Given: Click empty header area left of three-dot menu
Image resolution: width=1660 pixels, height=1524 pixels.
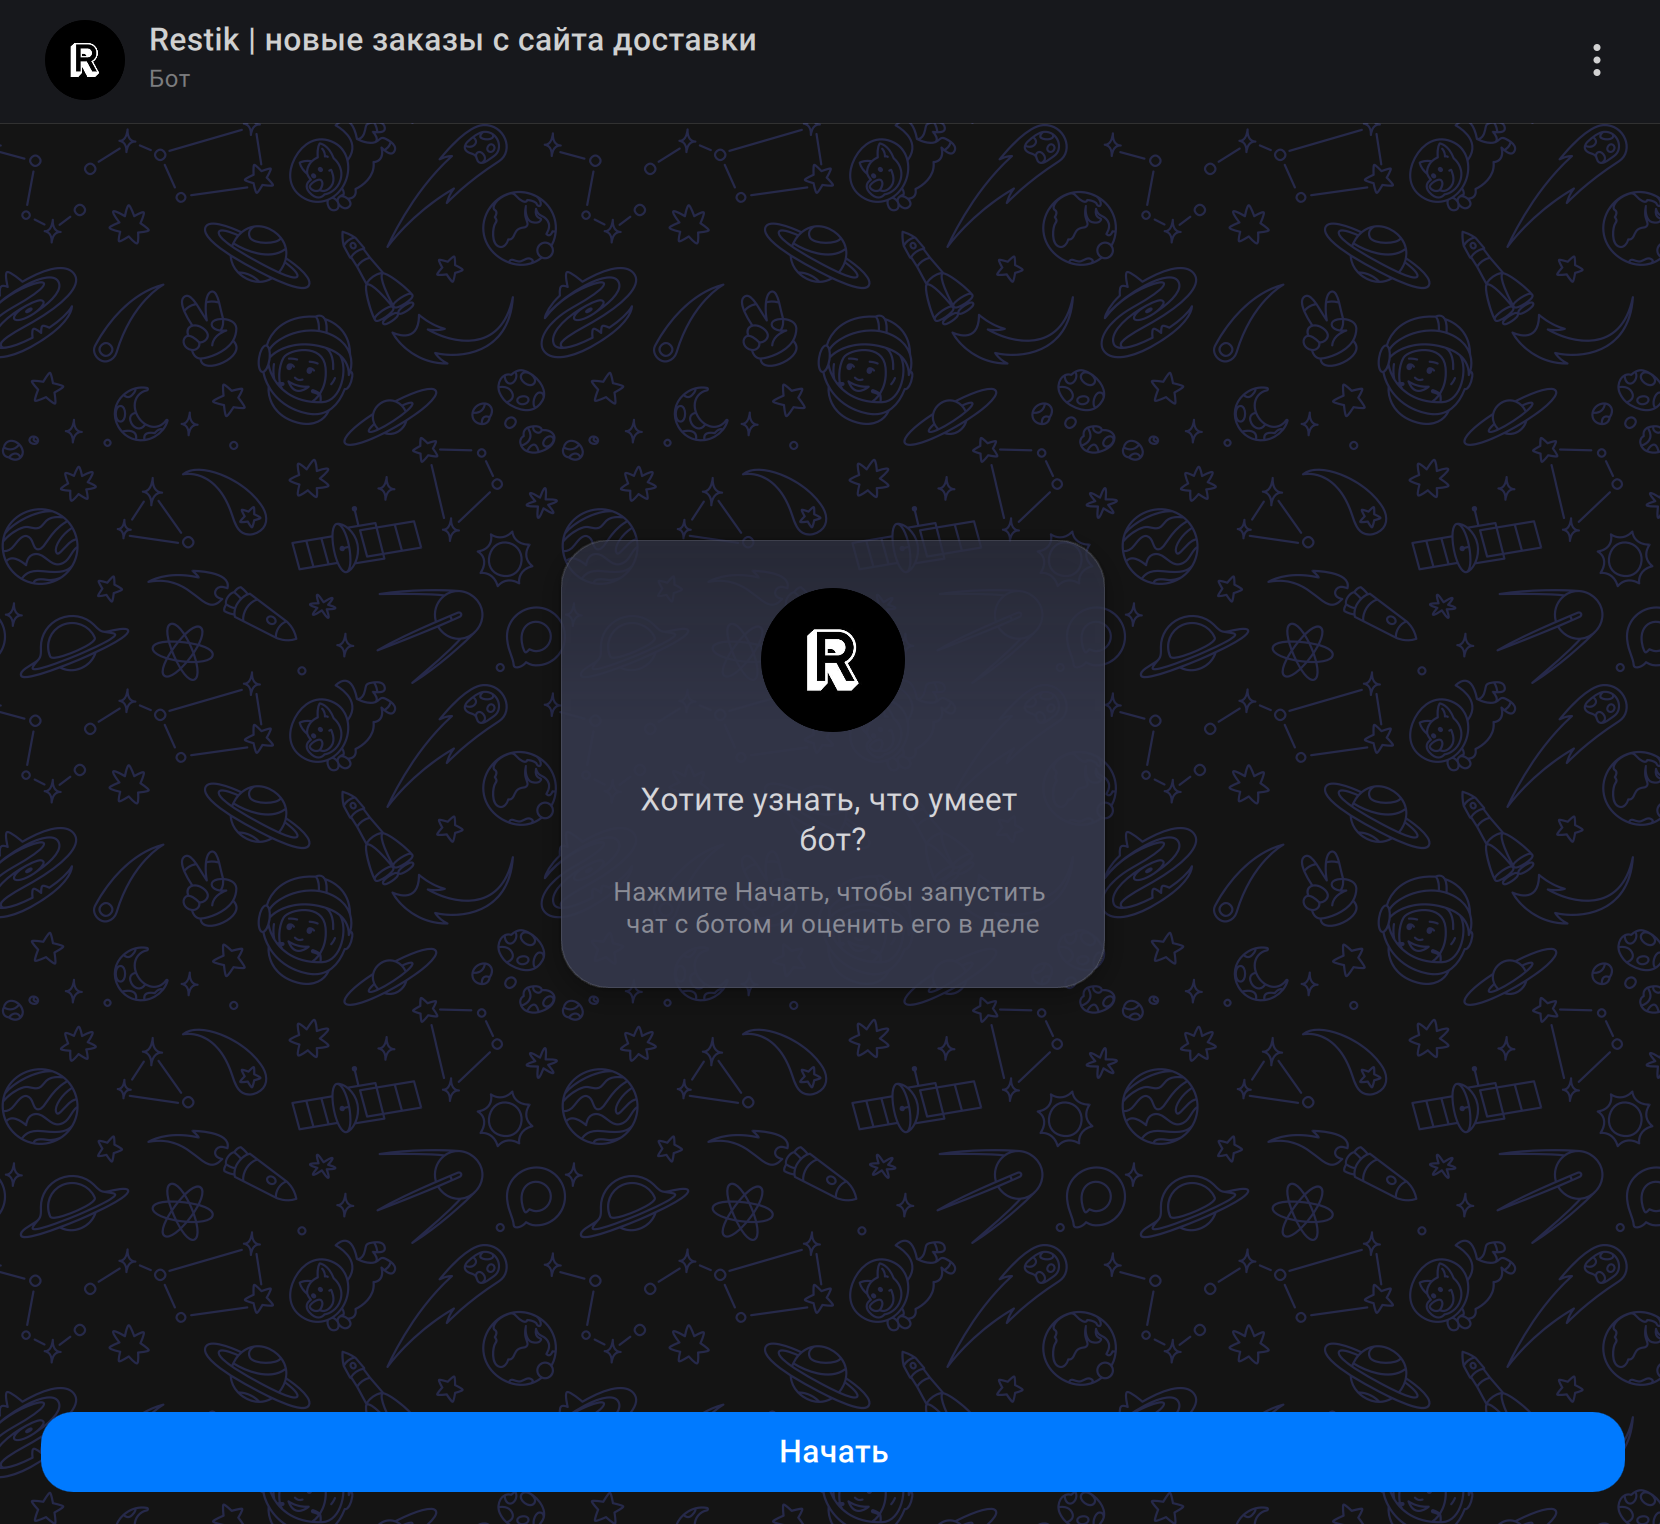Looking at the screenshot, I should click(1200, 60).
